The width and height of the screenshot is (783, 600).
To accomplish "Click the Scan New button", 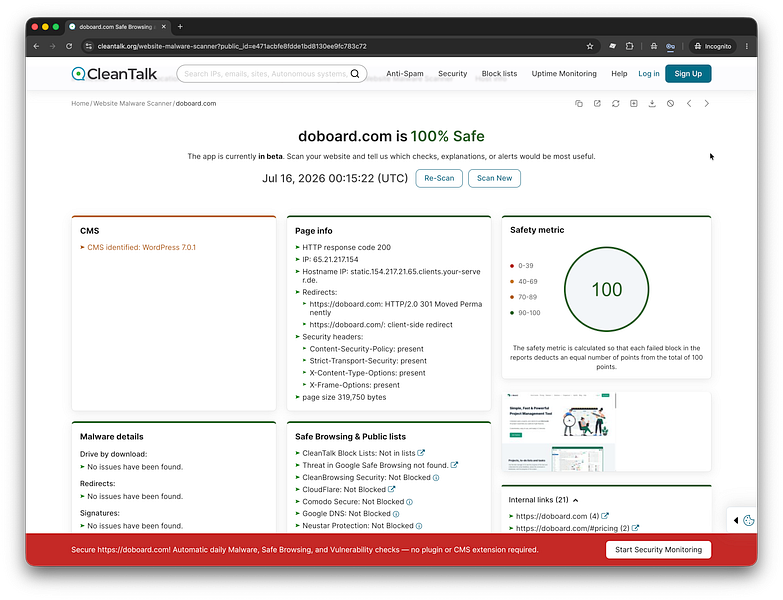I will click(494, 178).
